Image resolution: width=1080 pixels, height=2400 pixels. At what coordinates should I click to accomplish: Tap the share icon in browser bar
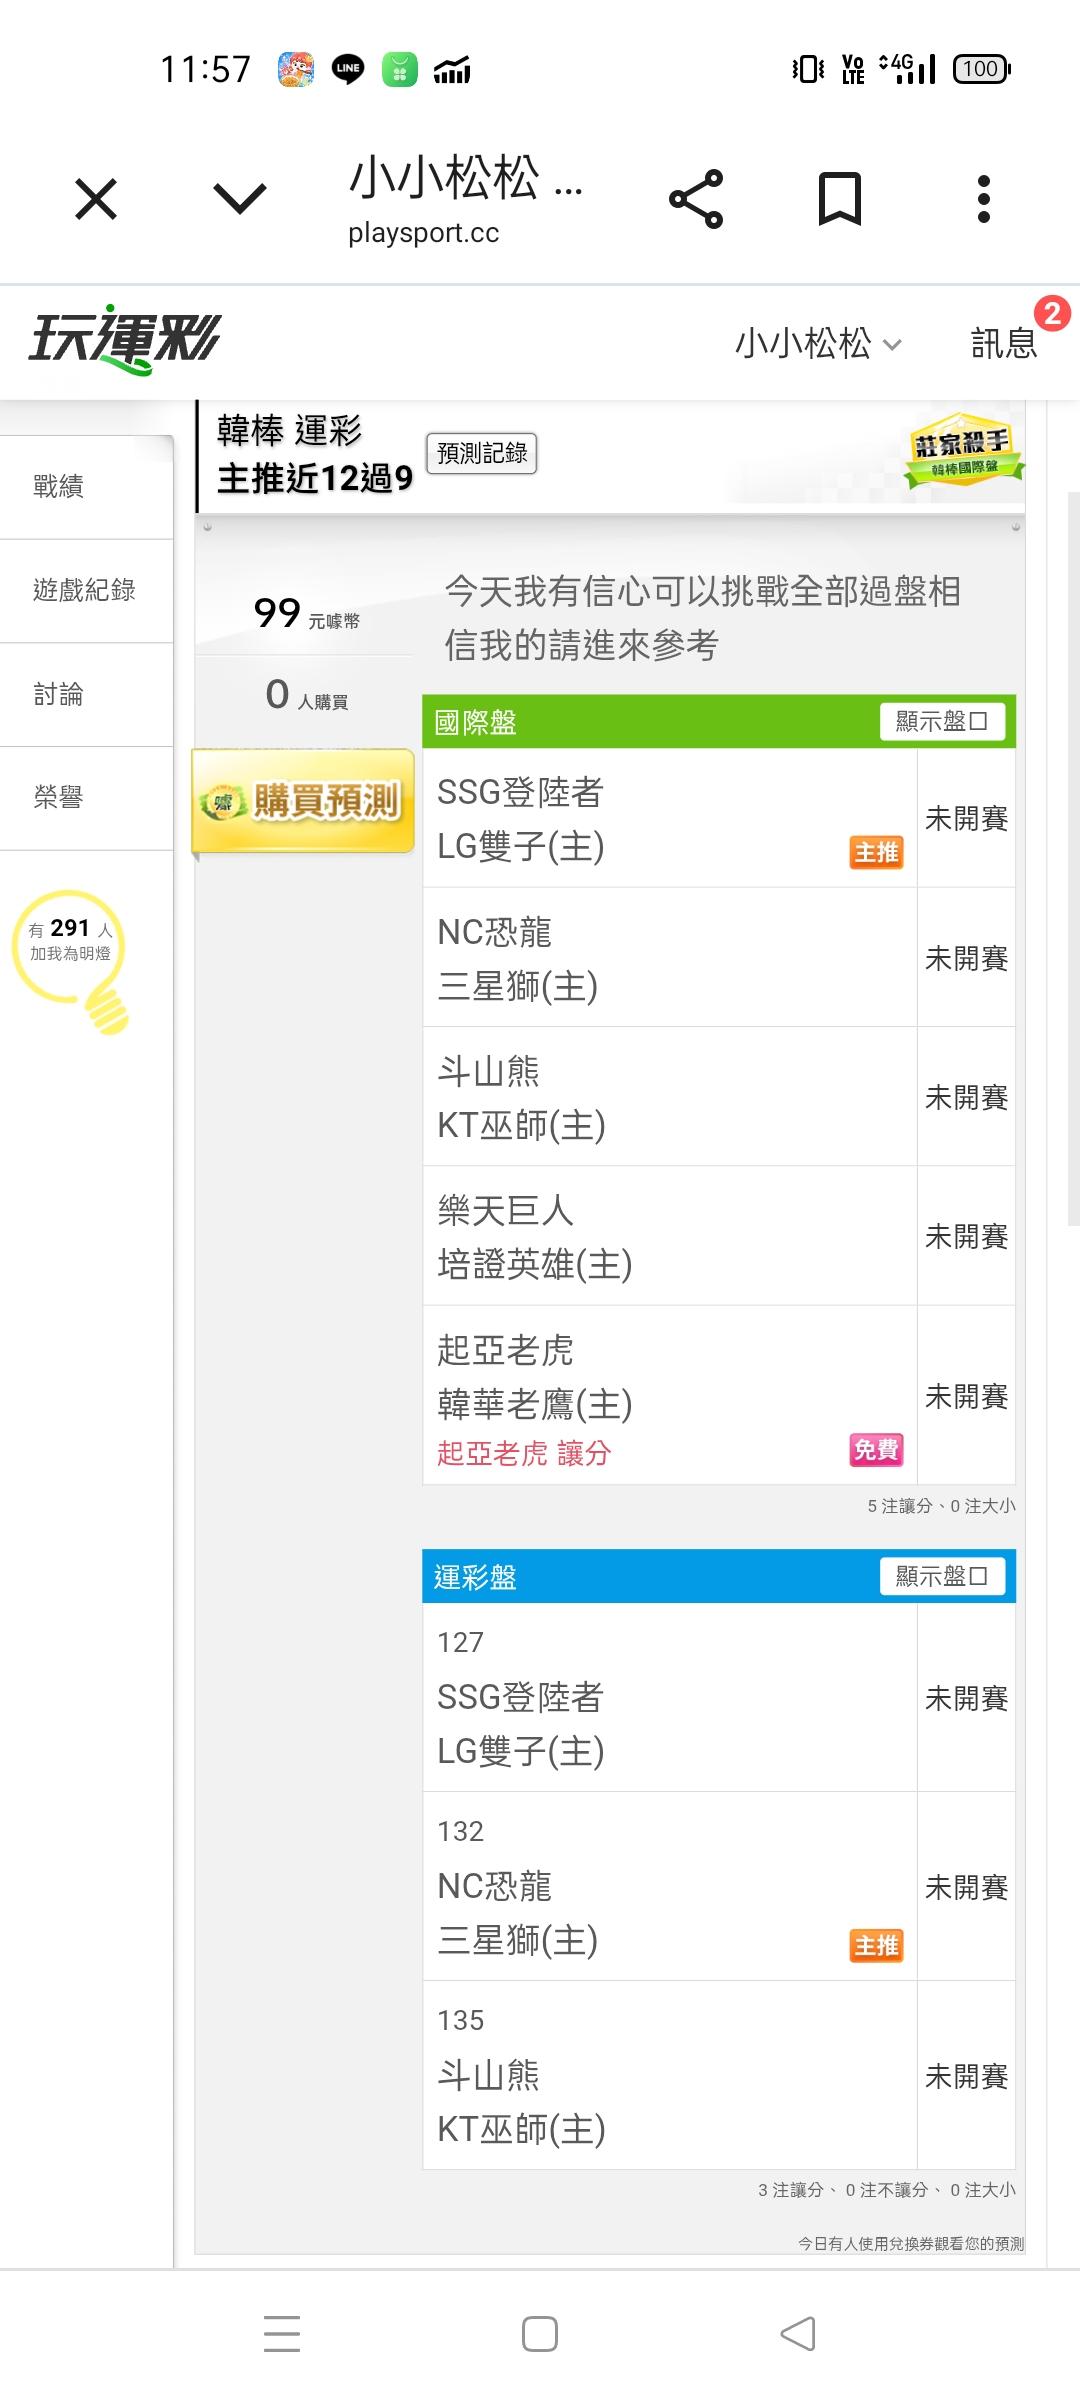pos(696,199)
